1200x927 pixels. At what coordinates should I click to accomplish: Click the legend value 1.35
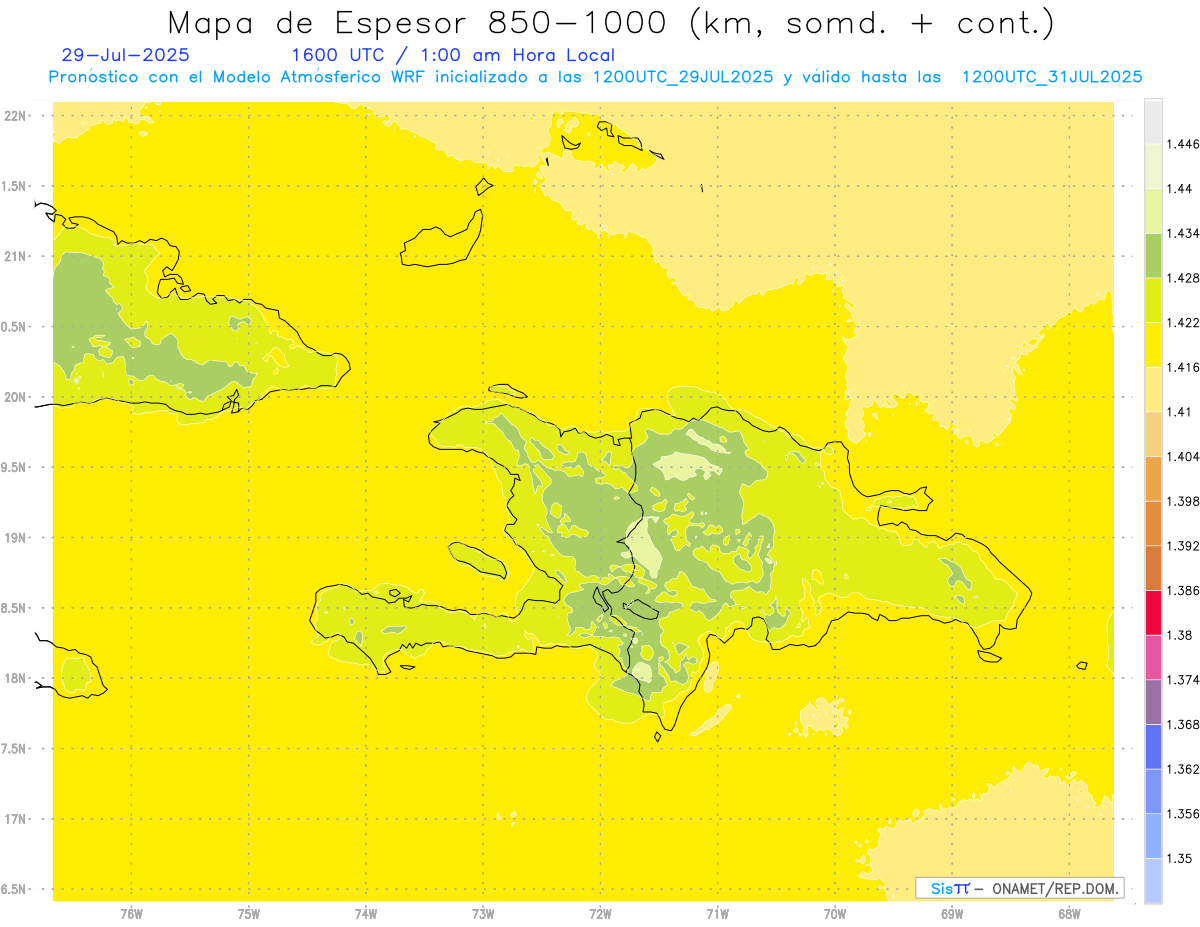click(x=1180, y=858)
